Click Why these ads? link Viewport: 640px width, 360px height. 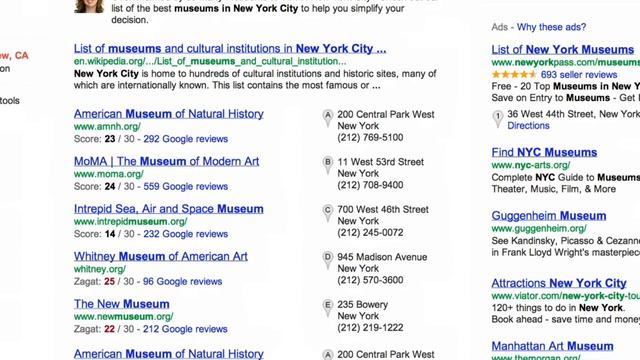coord(551,27)
